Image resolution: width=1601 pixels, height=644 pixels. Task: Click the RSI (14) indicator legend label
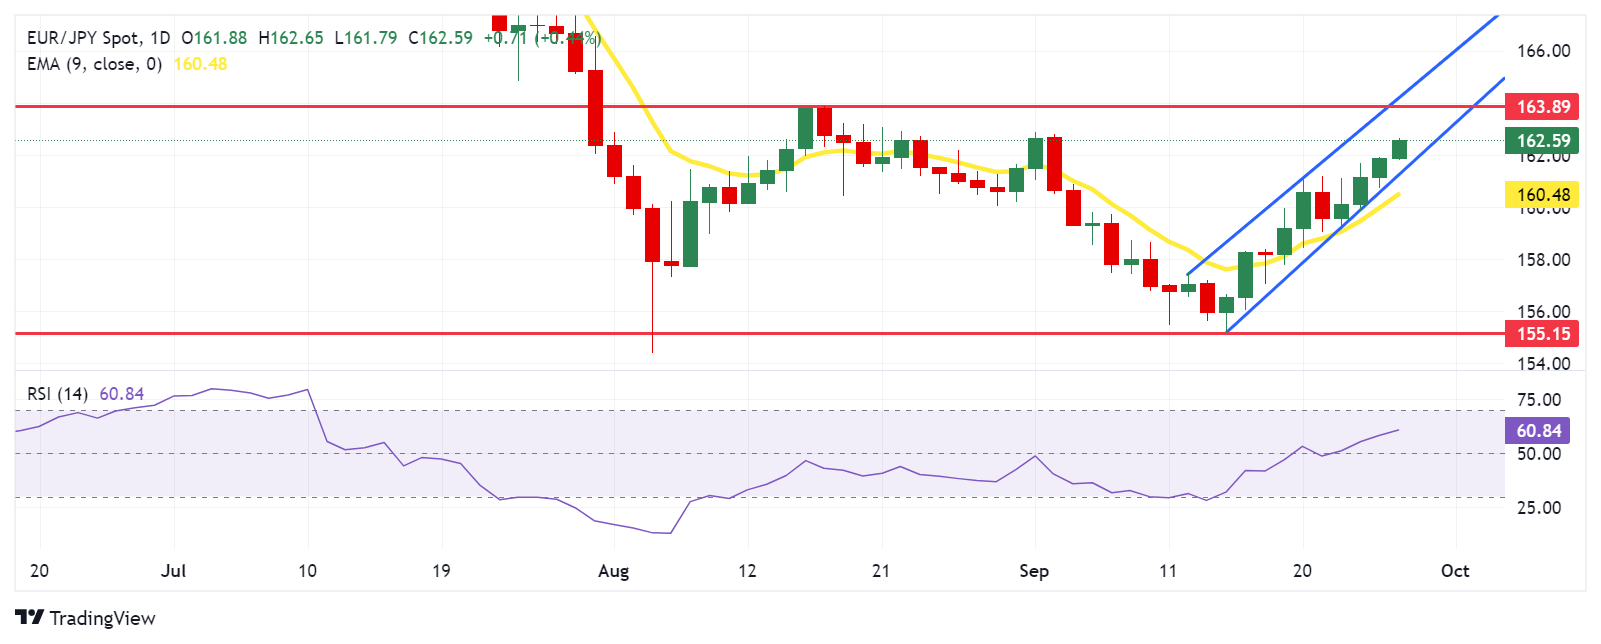pos(57,394)
